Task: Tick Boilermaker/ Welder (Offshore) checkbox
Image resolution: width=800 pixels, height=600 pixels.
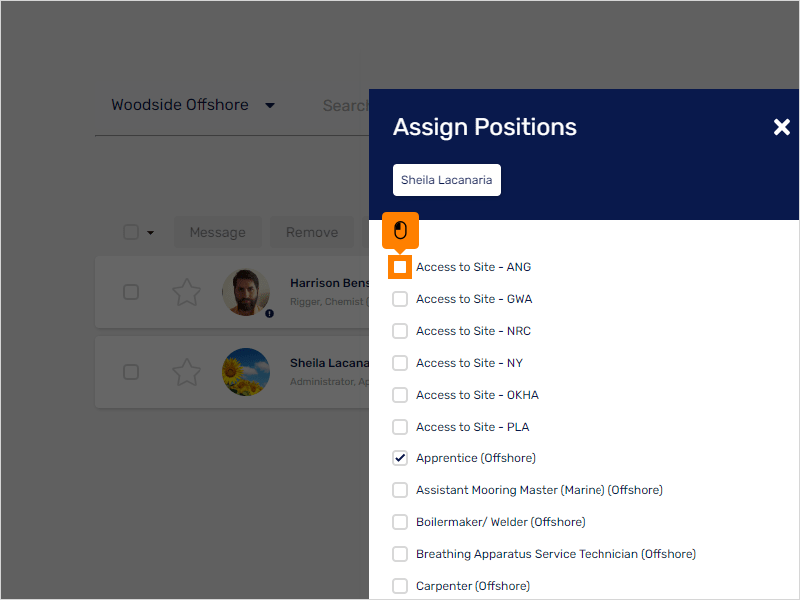Action: pos(400,522)
